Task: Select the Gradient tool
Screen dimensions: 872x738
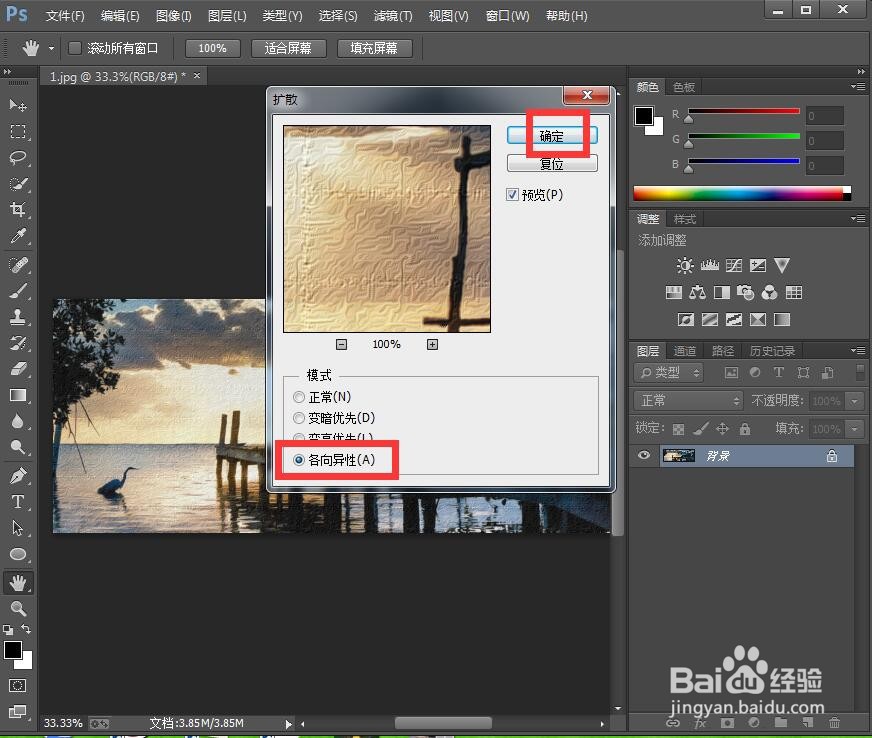Action: pos(18,395)
